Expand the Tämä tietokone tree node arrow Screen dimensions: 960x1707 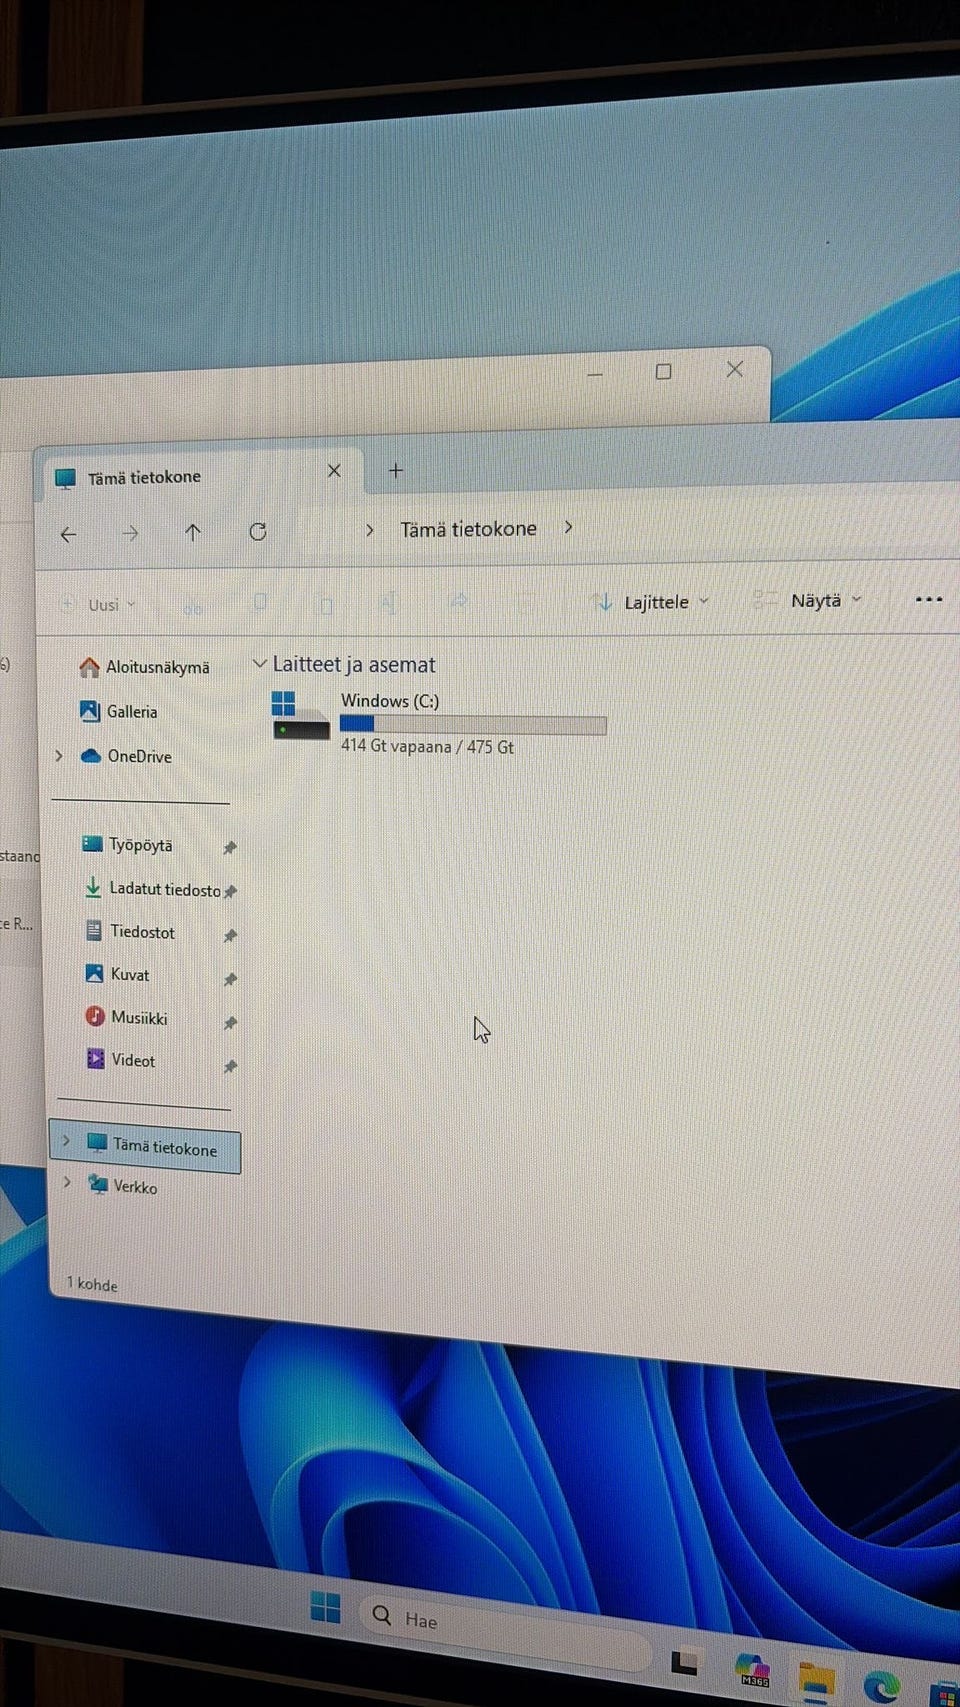[x=66, y=1140]
